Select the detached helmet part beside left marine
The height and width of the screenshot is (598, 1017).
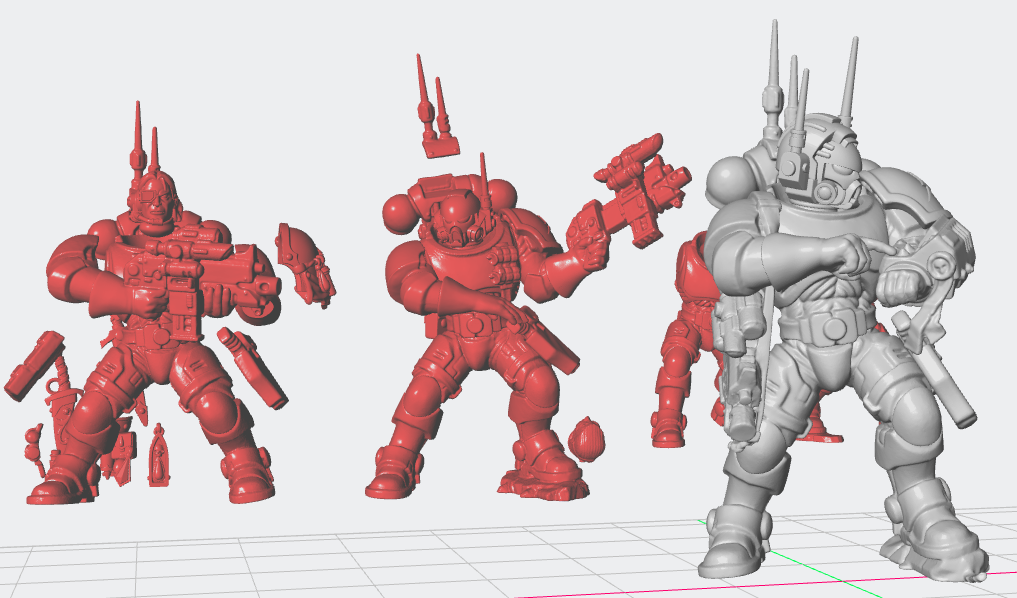tap(305, 264)
